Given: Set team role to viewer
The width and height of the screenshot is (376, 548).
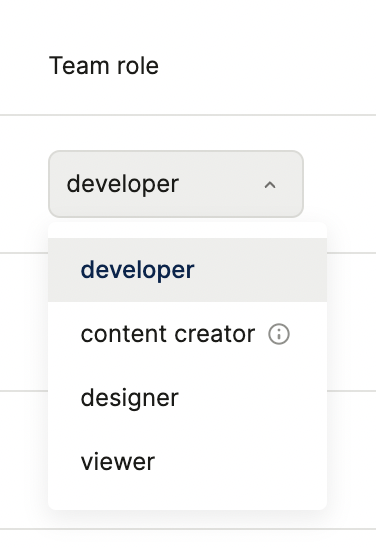Looking at the screenshot, I should click(187, 462).
